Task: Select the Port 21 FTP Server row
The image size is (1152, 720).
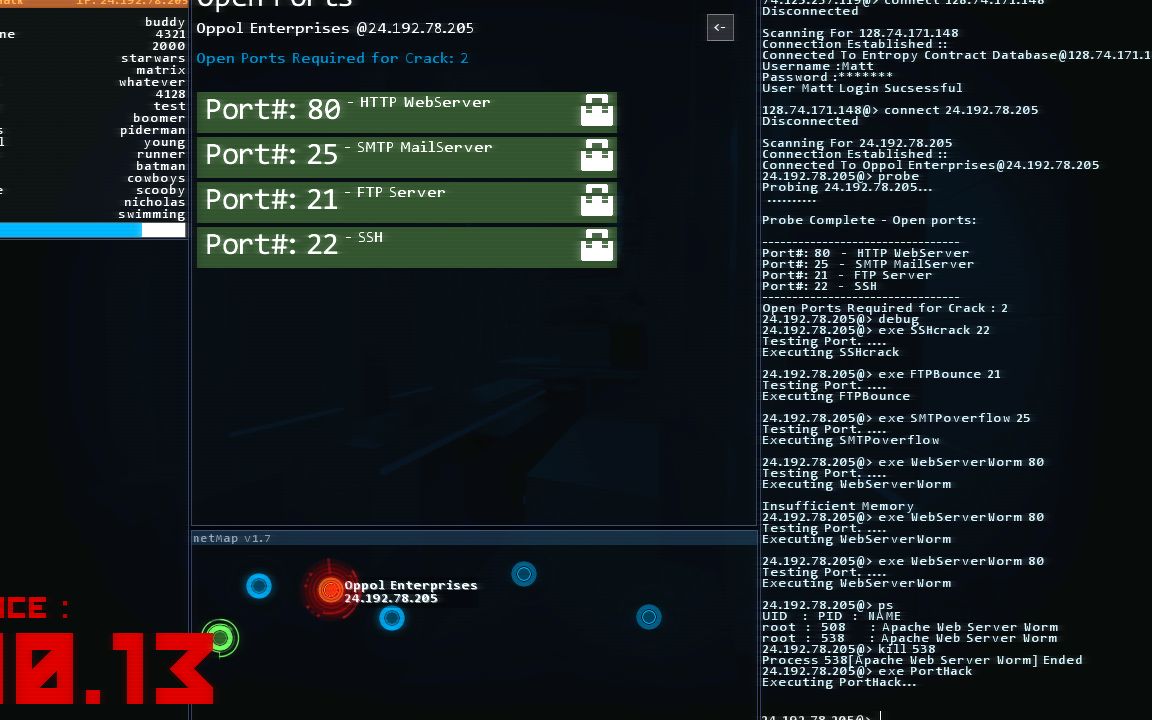Action: (407, 201)
